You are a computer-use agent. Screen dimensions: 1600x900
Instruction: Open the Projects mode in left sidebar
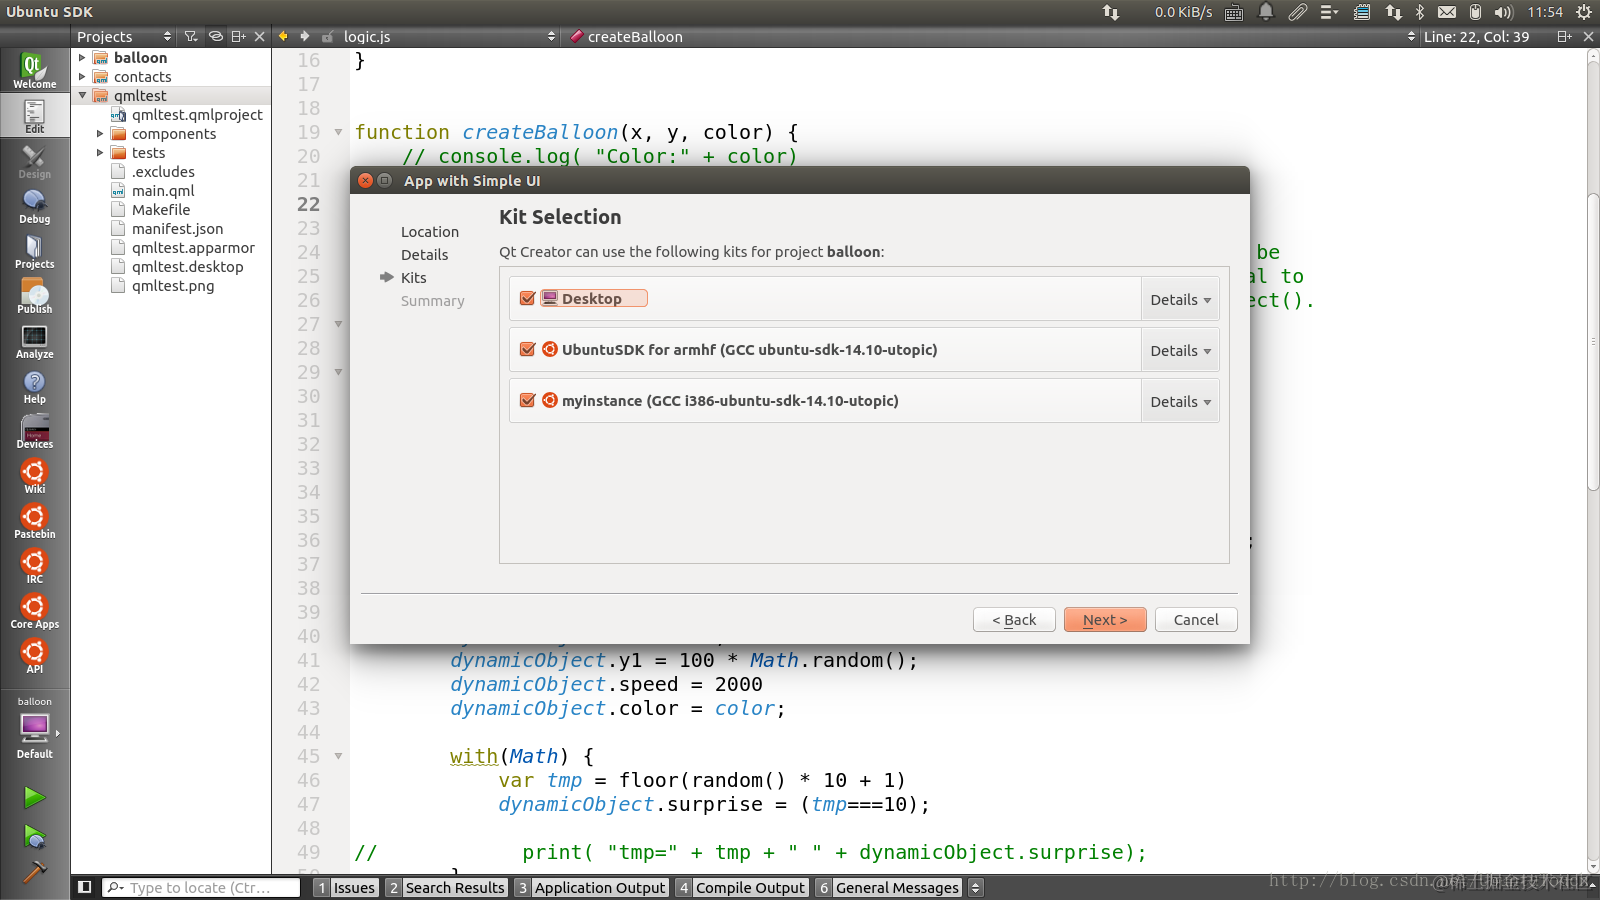tap(35, 251)
